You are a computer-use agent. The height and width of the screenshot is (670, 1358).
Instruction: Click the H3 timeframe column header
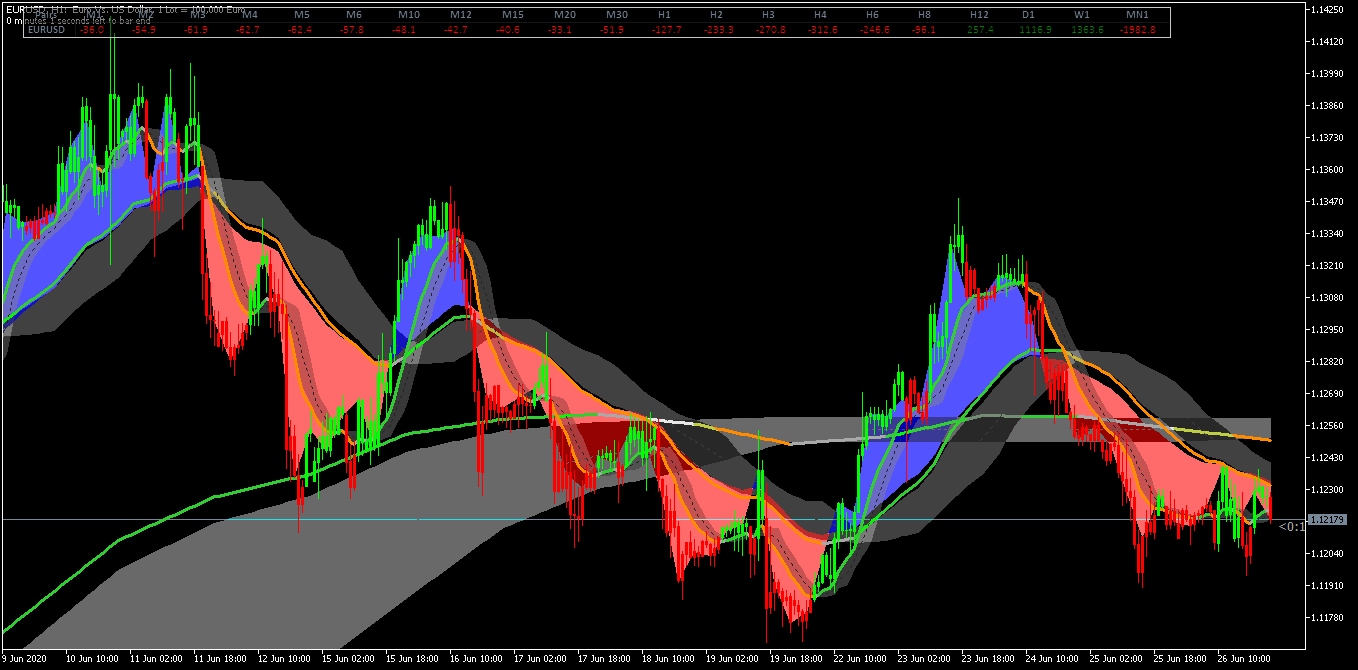pos(769,15)
